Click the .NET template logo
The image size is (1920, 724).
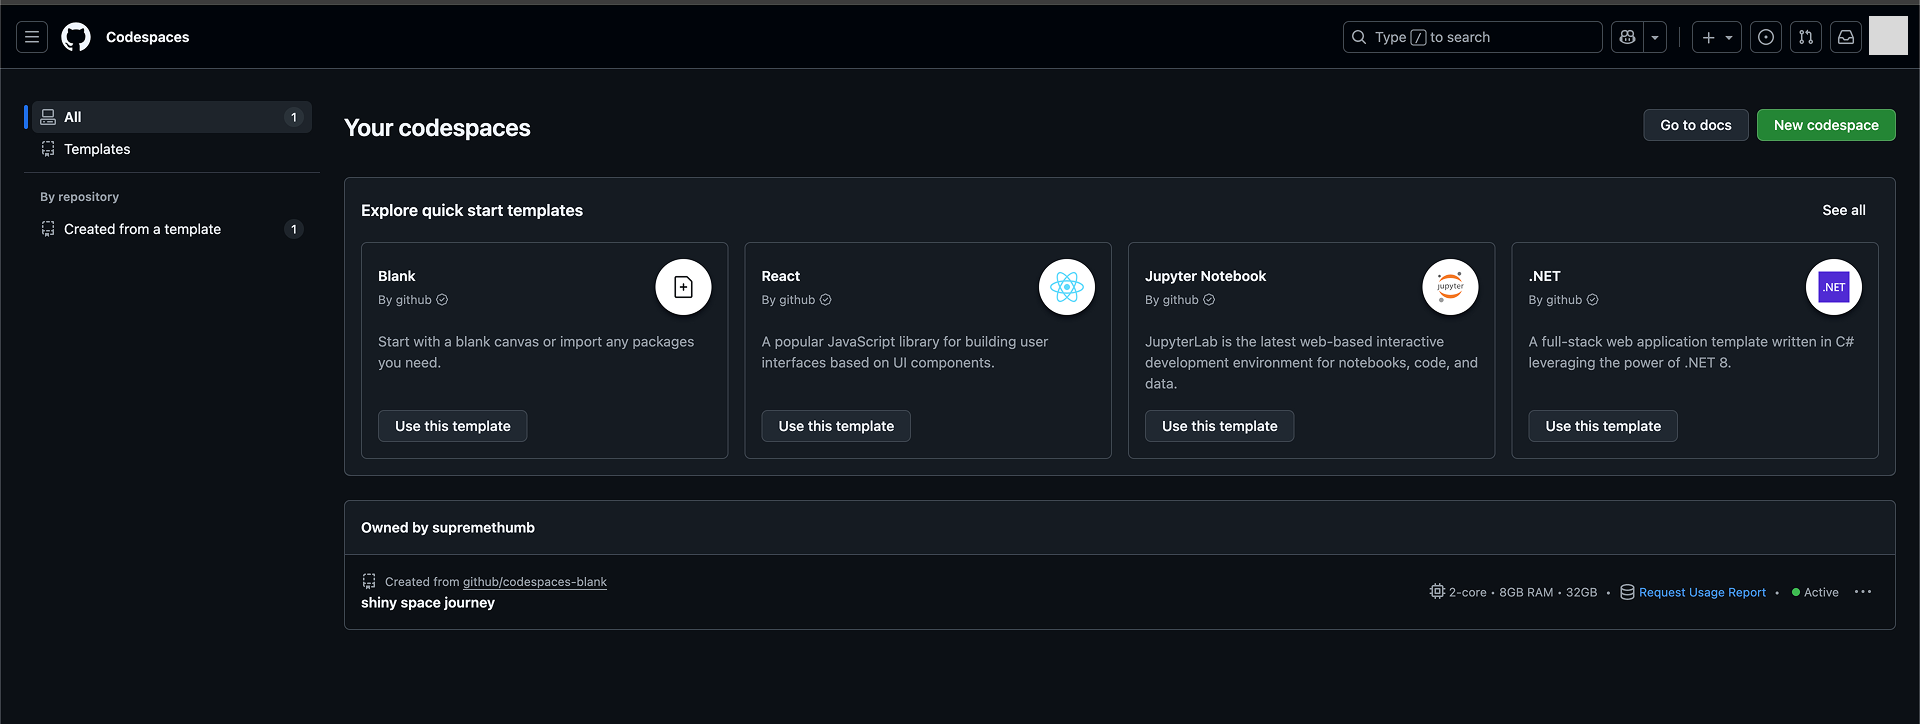point(1833,287)
